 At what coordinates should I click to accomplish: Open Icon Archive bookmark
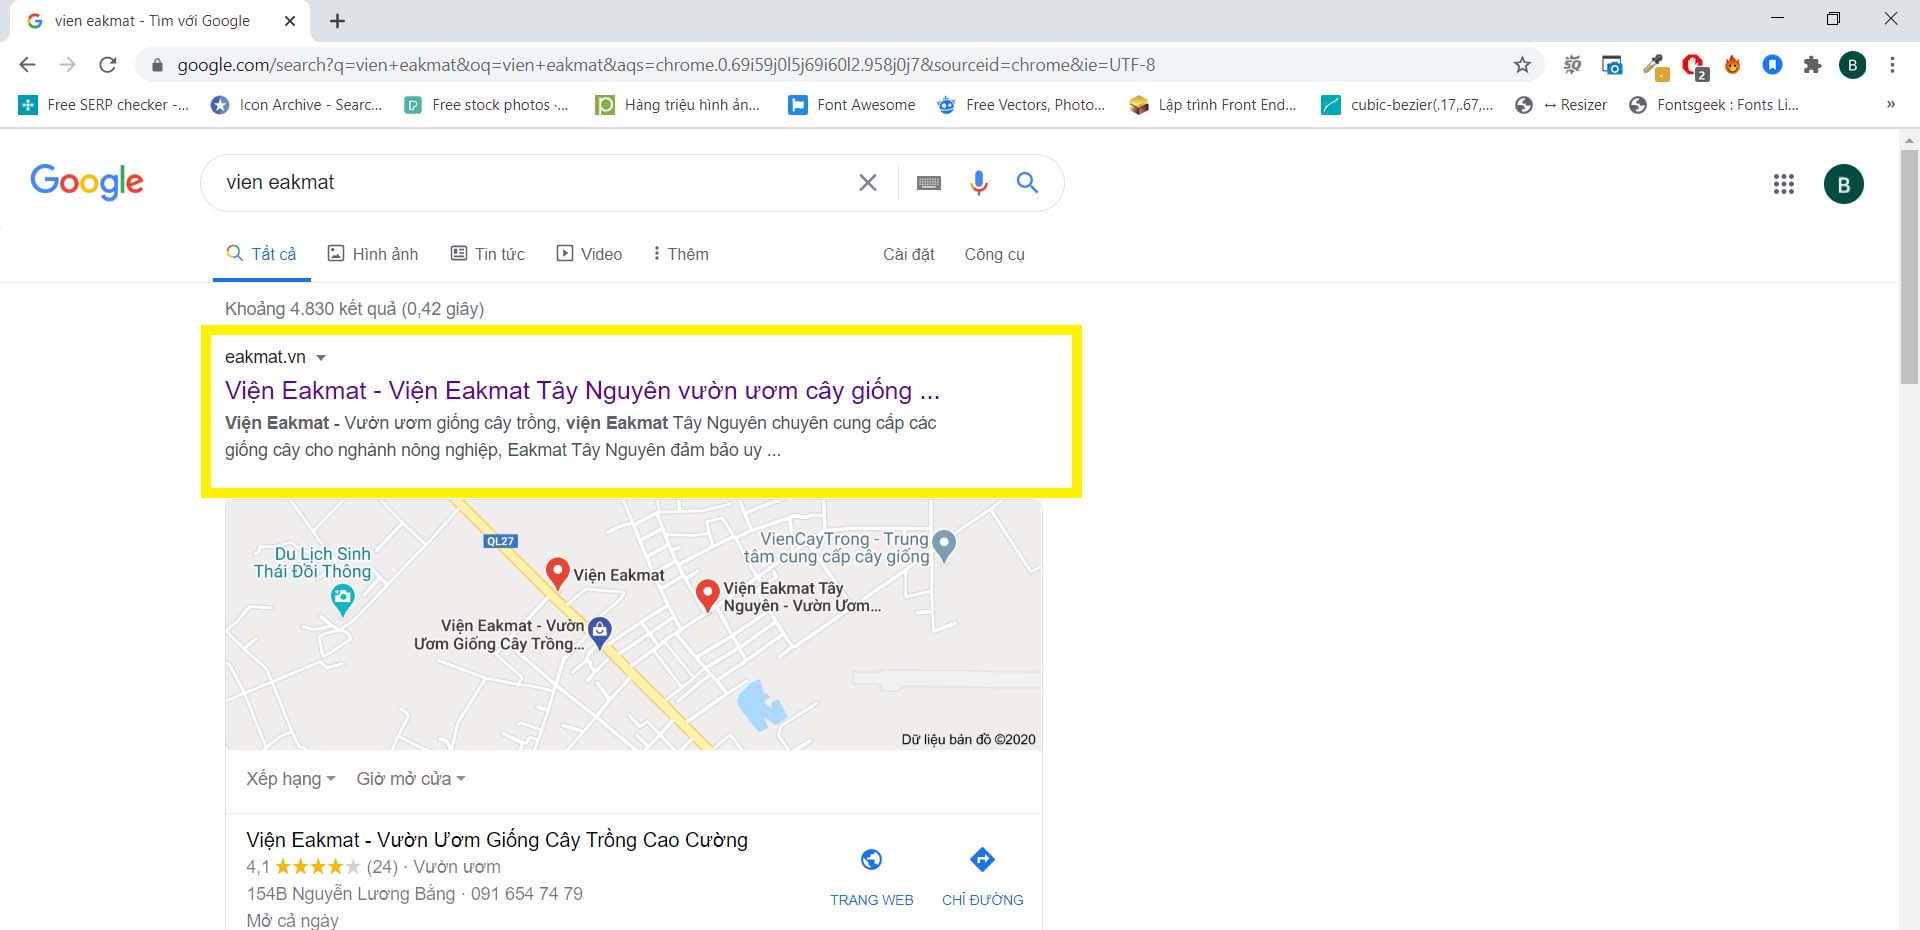(296, 105)
